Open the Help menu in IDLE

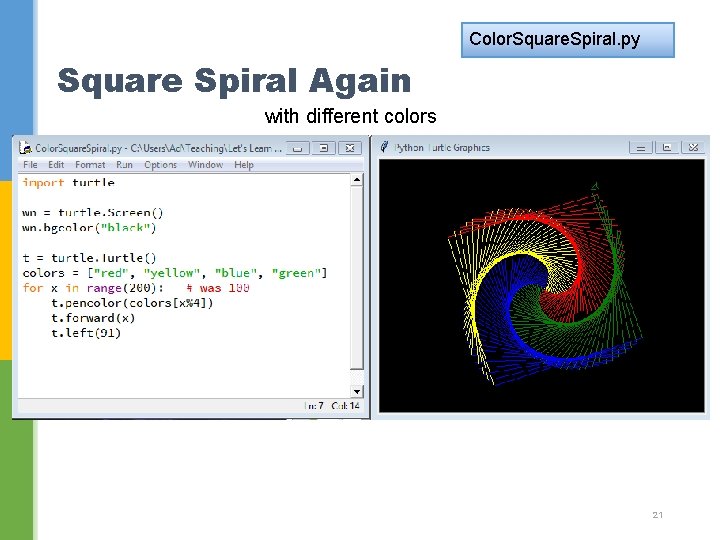[244, 164]
